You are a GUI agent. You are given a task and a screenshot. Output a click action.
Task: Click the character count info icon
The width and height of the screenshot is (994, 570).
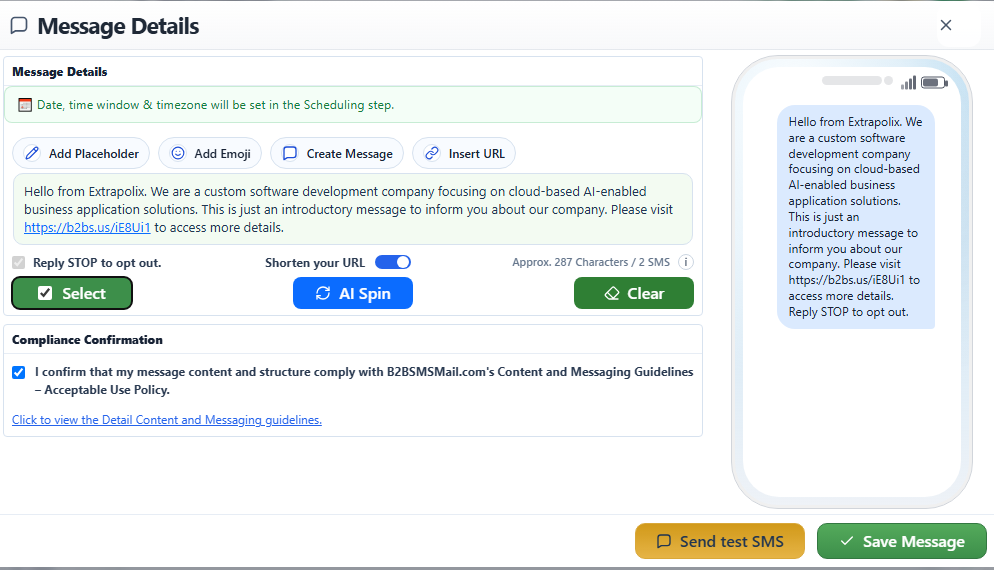tap(685, 262)
